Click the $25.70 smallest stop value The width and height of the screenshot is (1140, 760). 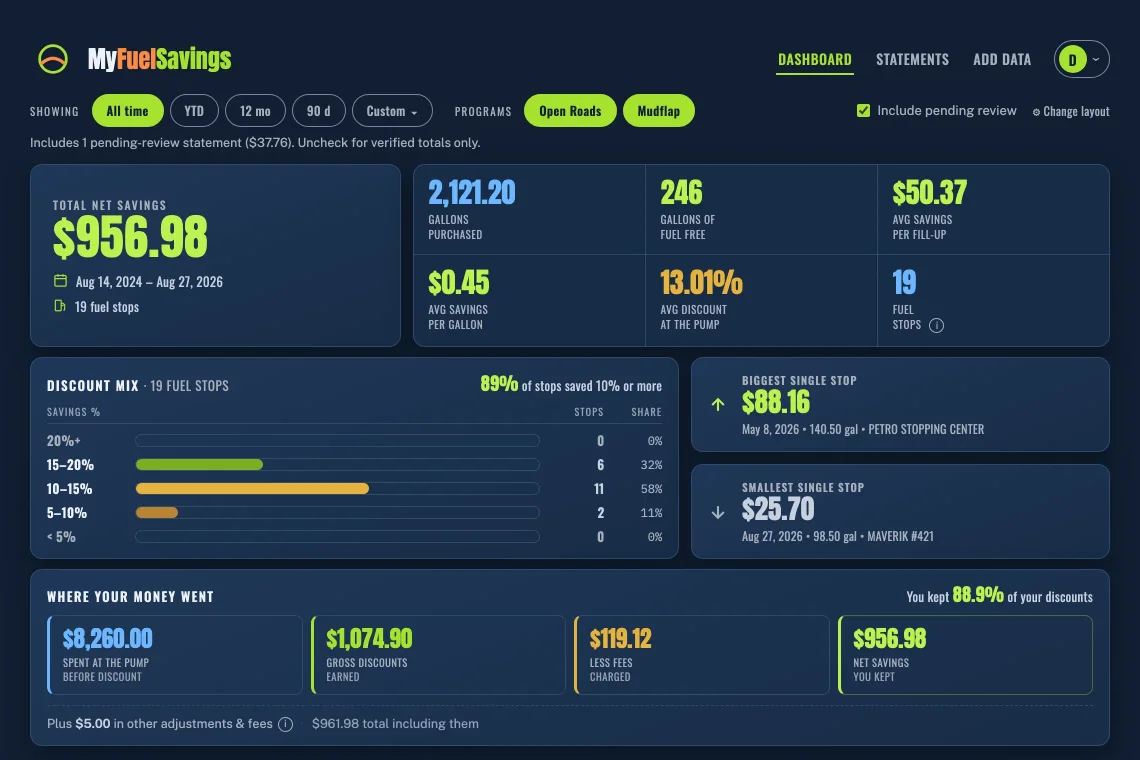pos(778,509)
